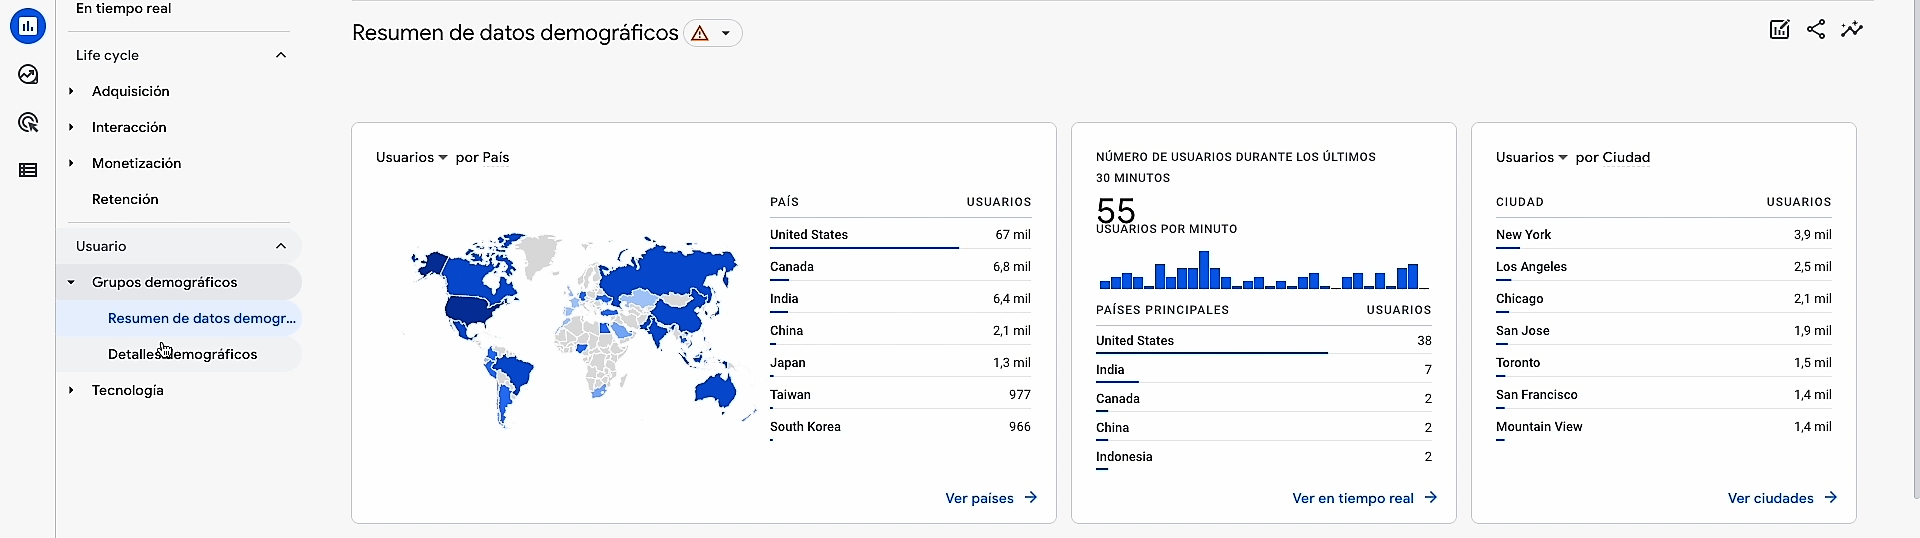Click the South Korea country row
The width and height of the screenshot is (1920, 538).
coord(900,427)
